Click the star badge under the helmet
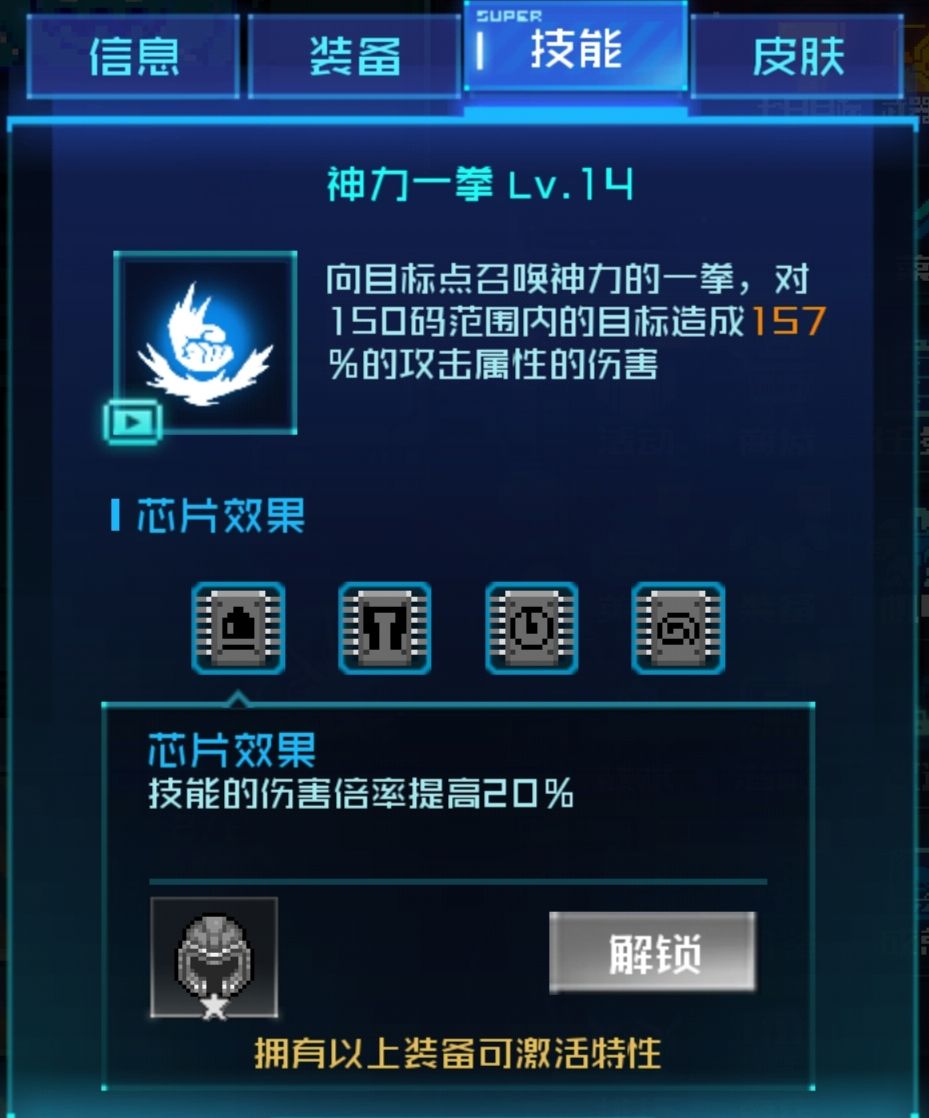This screenshot has height=1118, width=929. point(214,1007)
